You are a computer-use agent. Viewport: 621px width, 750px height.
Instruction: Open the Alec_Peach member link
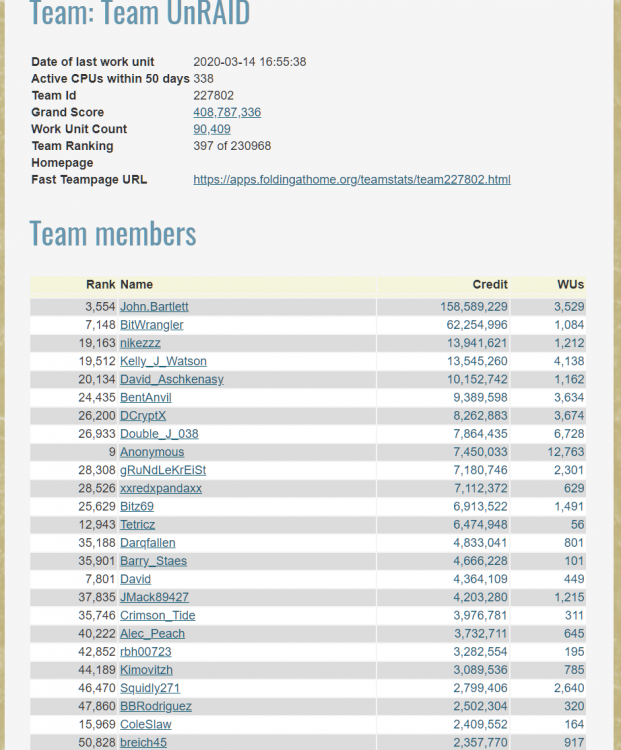[x=152, y=634]
